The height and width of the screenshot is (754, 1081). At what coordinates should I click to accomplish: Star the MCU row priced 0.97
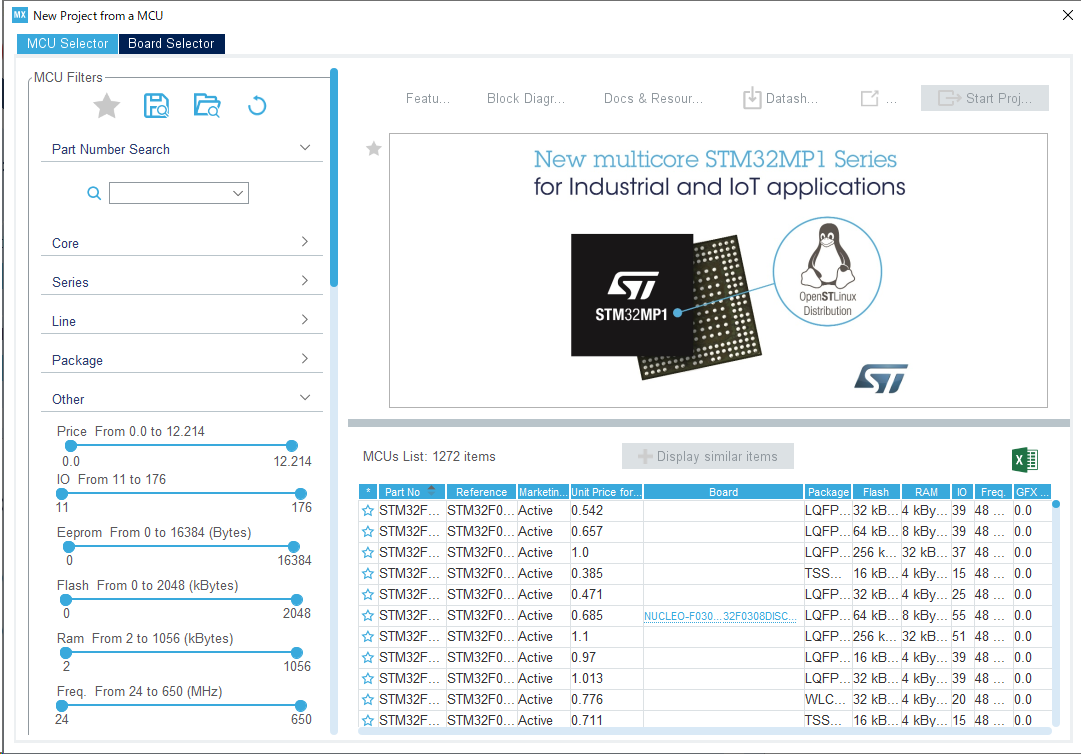(368, 658)
